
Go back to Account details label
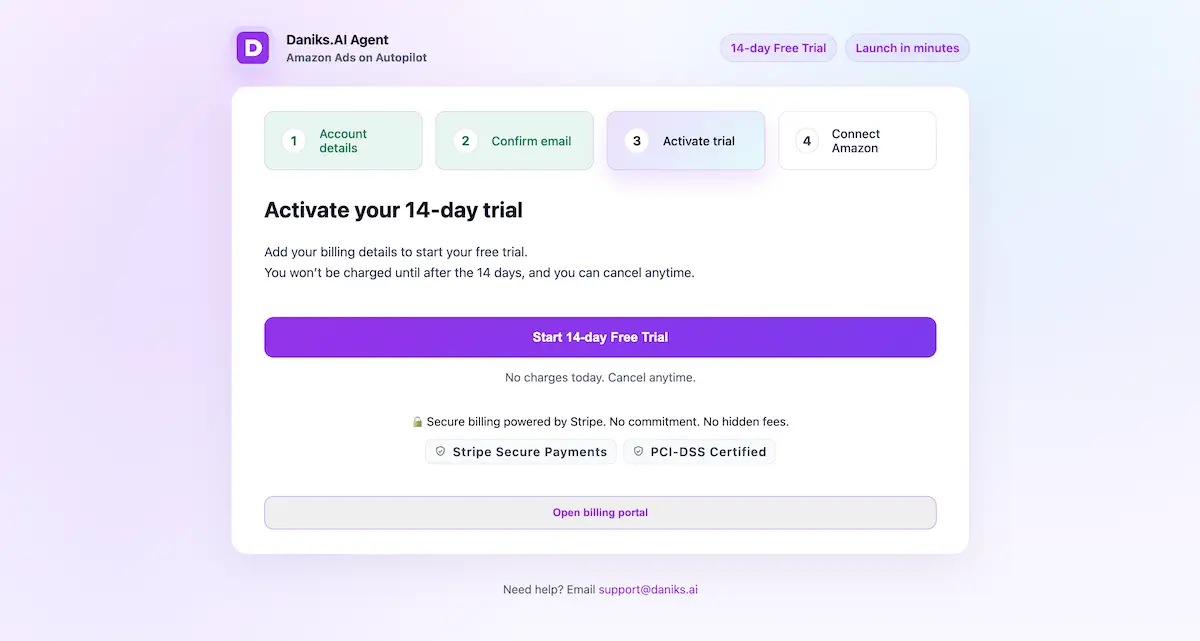coord(343,141)
